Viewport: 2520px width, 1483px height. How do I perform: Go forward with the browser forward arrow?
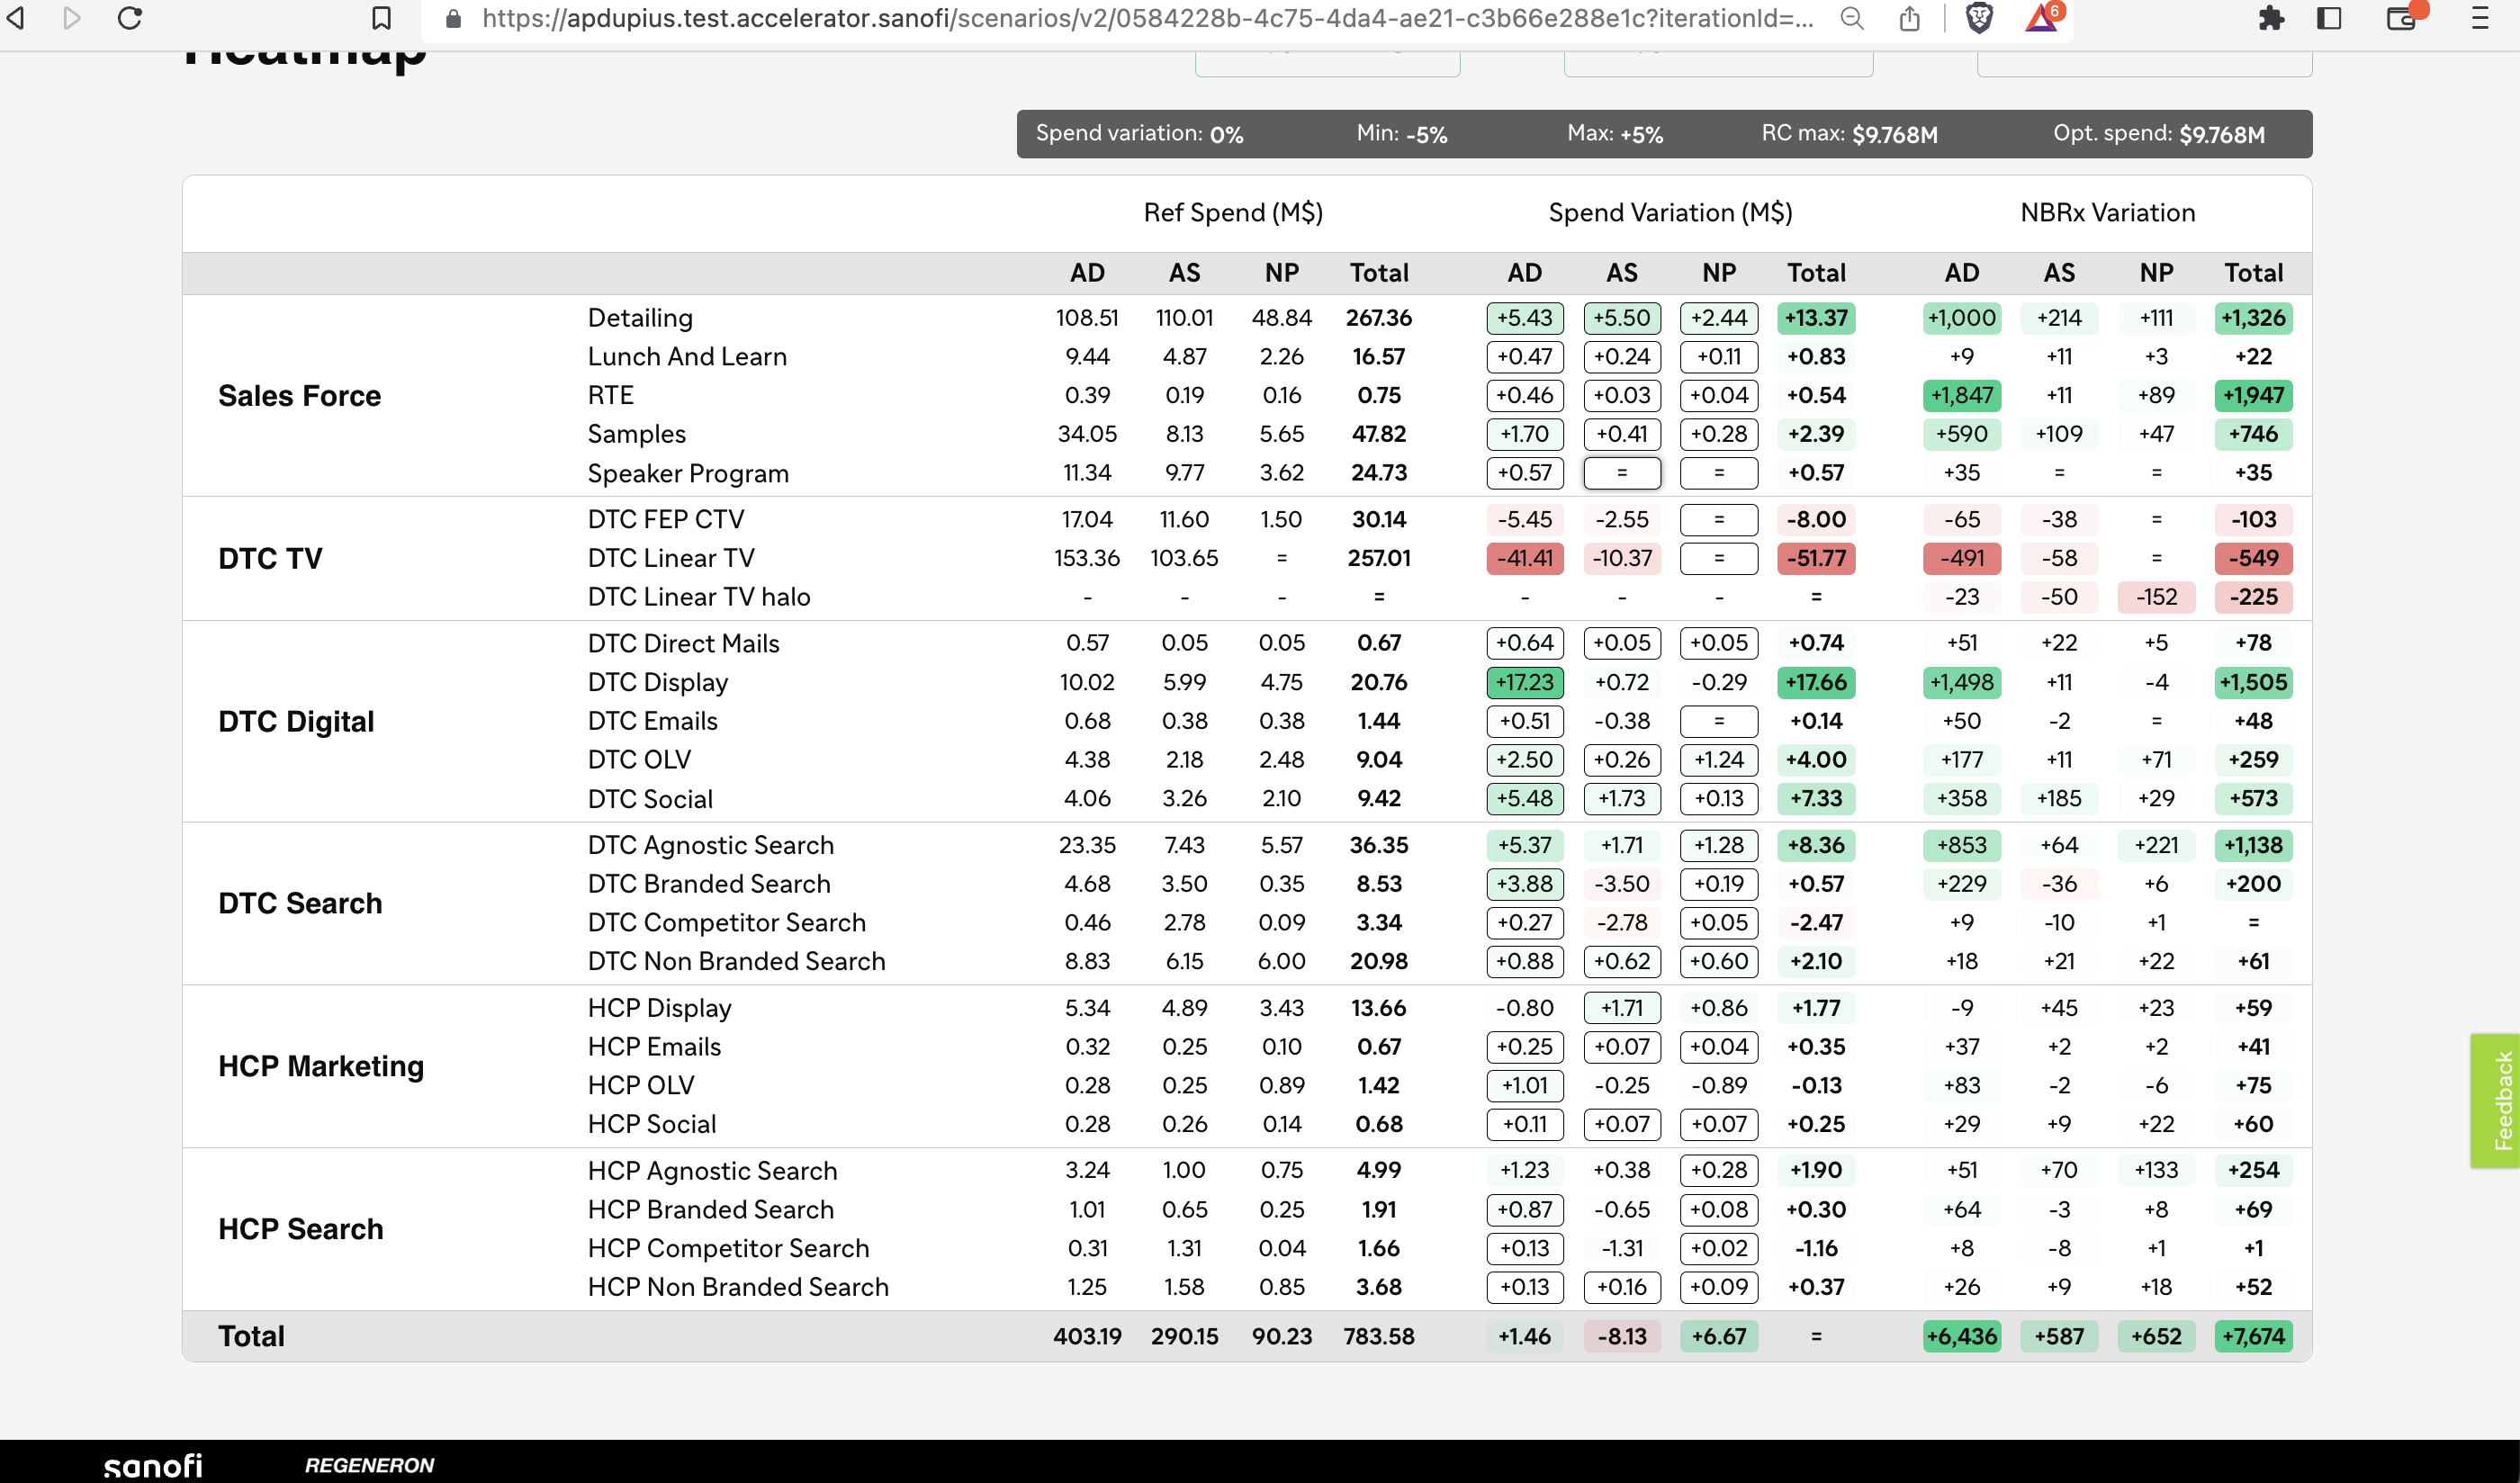[x=71, y=18]
